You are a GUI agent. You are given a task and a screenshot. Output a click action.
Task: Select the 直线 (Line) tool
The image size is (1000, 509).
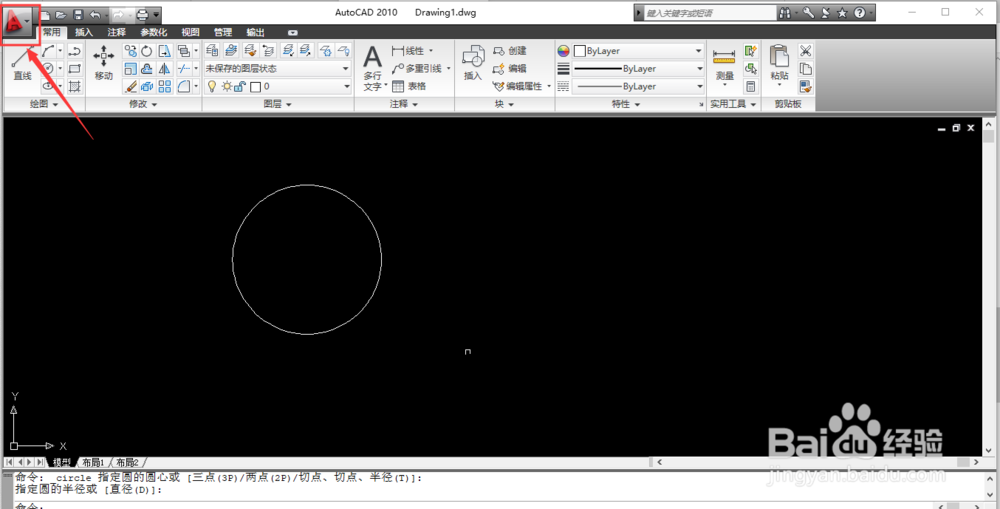point(22,64)
